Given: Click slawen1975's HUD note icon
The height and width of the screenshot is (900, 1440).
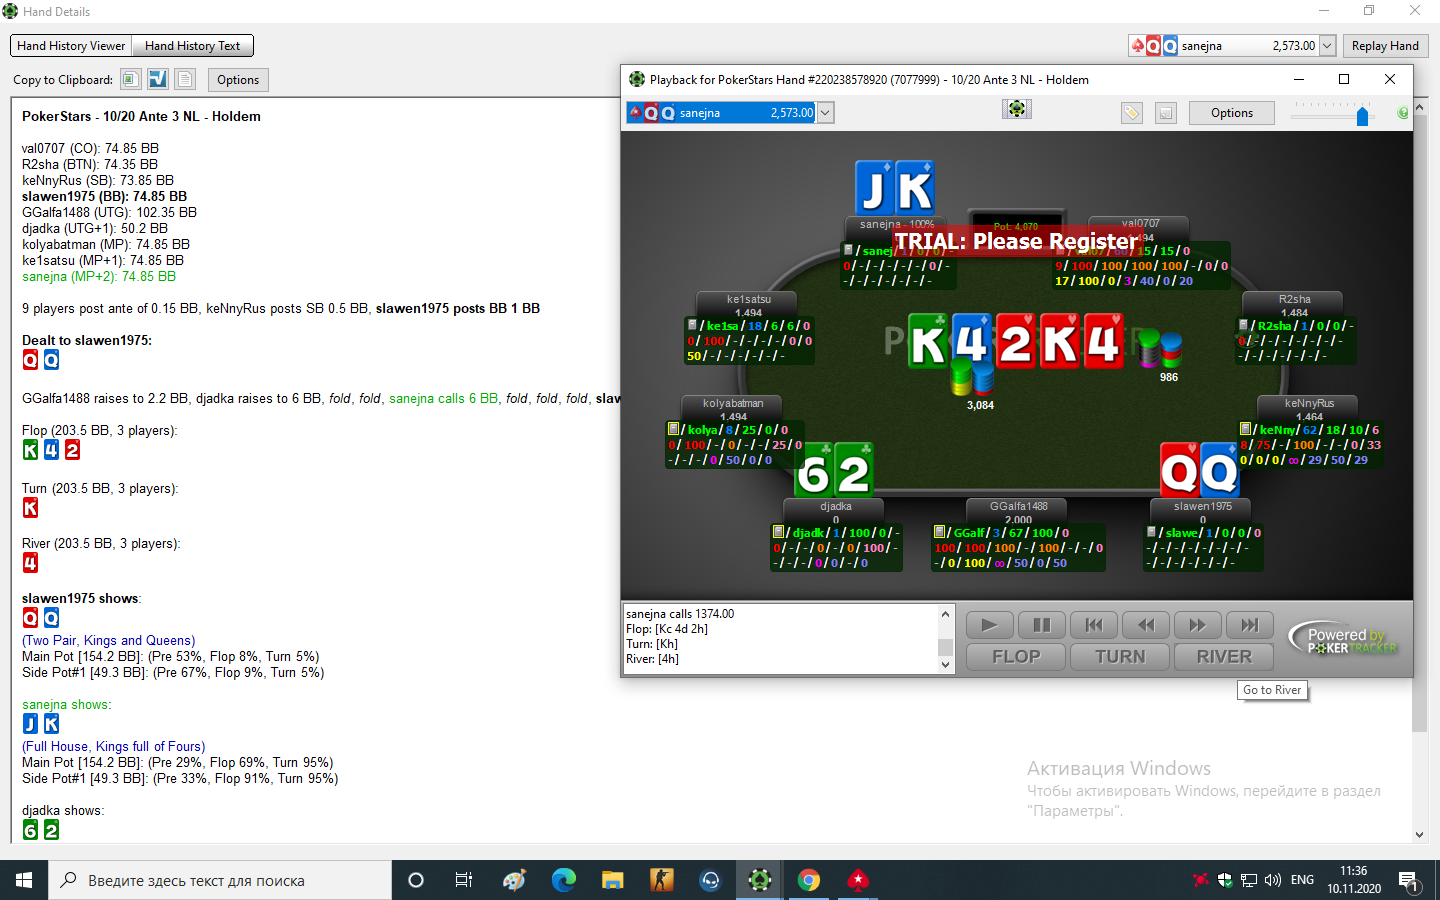Looking at the screenshot, I should pos(1151,532).
